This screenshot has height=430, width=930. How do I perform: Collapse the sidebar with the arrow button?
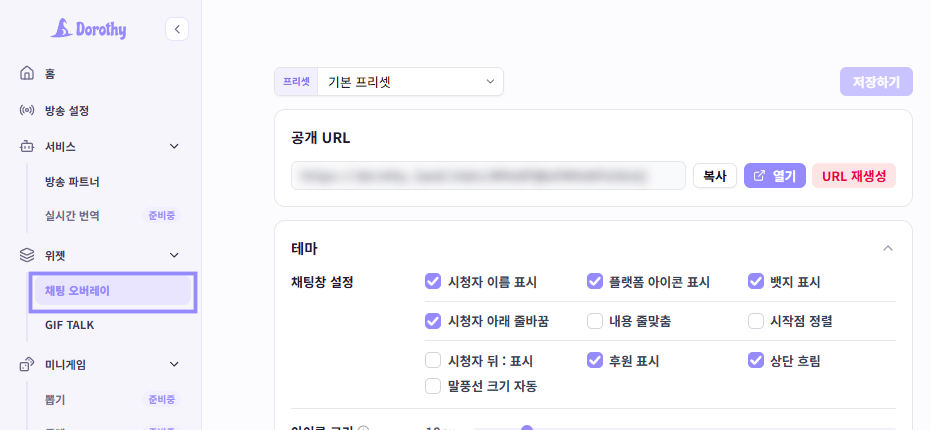[177, 29]
